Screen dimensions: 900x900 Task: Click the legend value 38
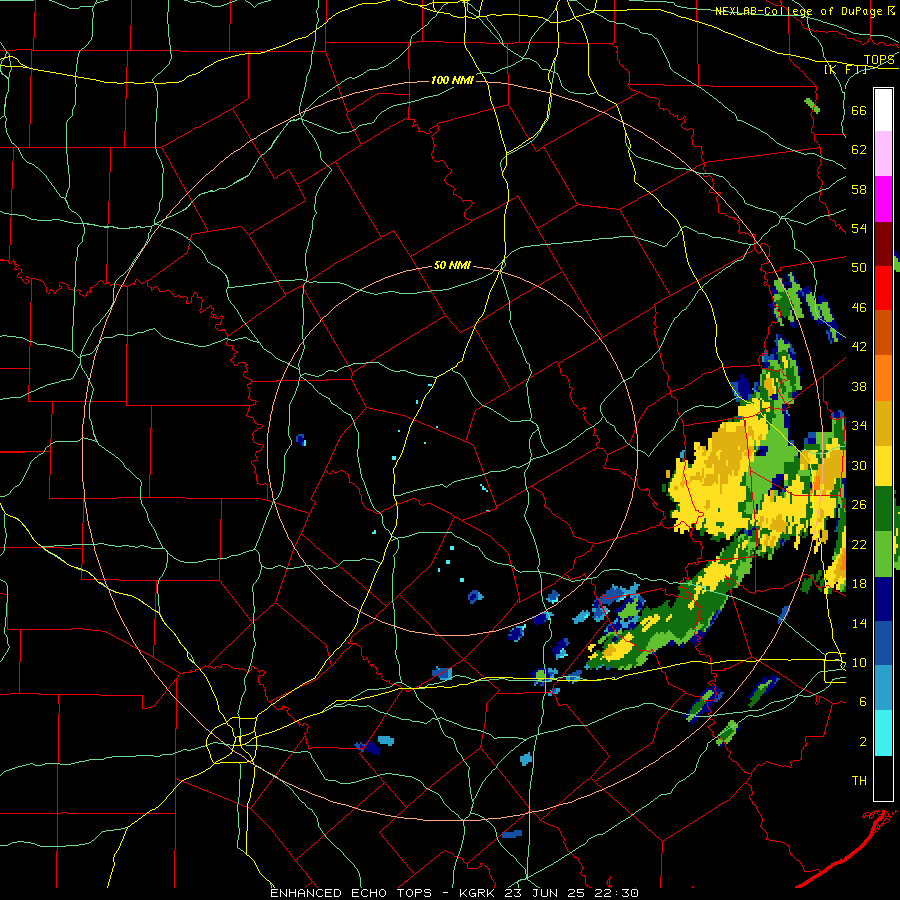coord(859,386)
